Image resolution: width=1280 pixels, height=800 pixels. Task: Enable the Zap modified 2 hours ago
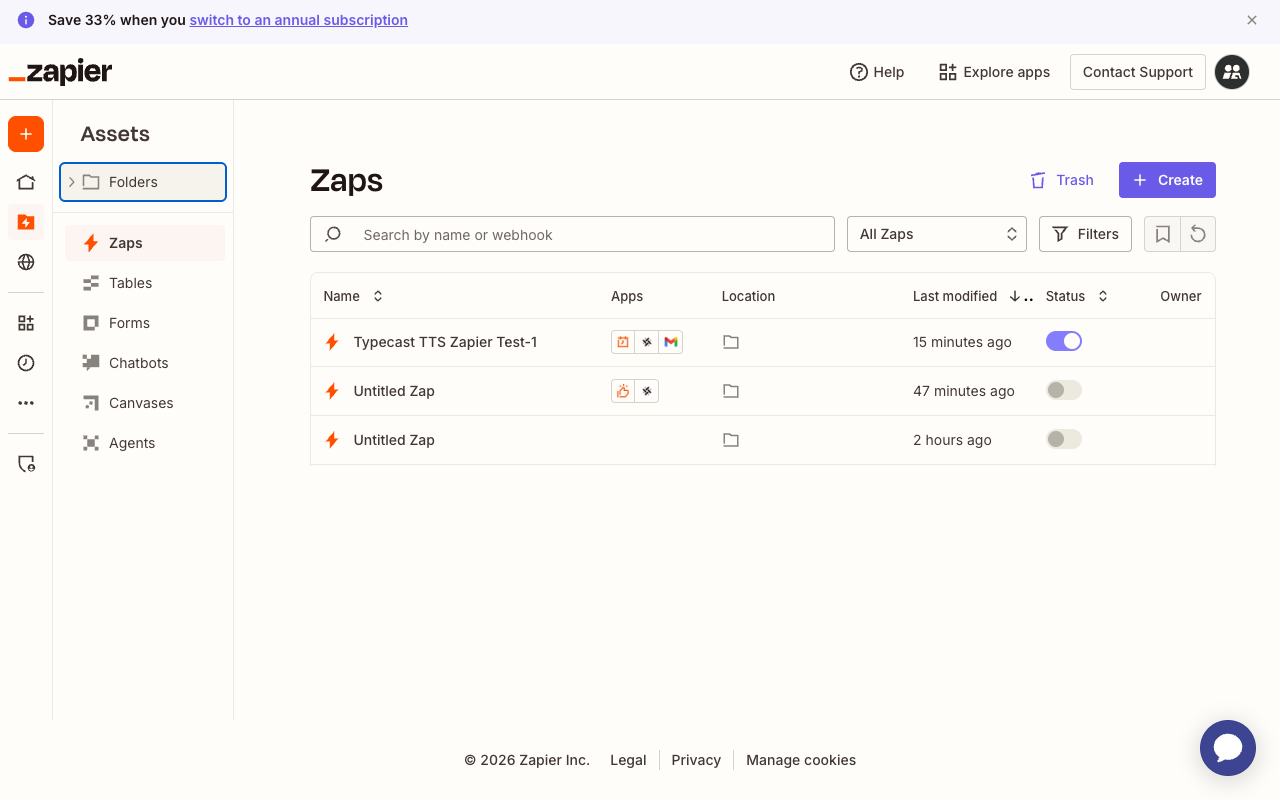tap(1064, 439)
